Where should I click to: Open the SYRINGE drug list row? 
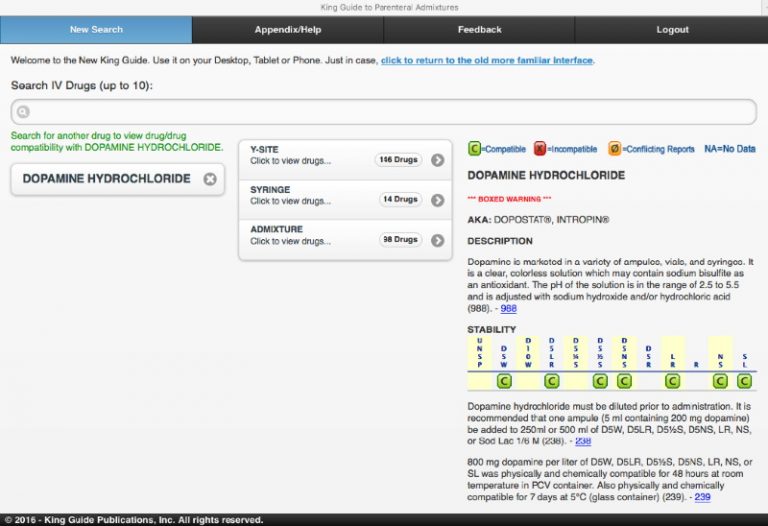pos(345,200)
